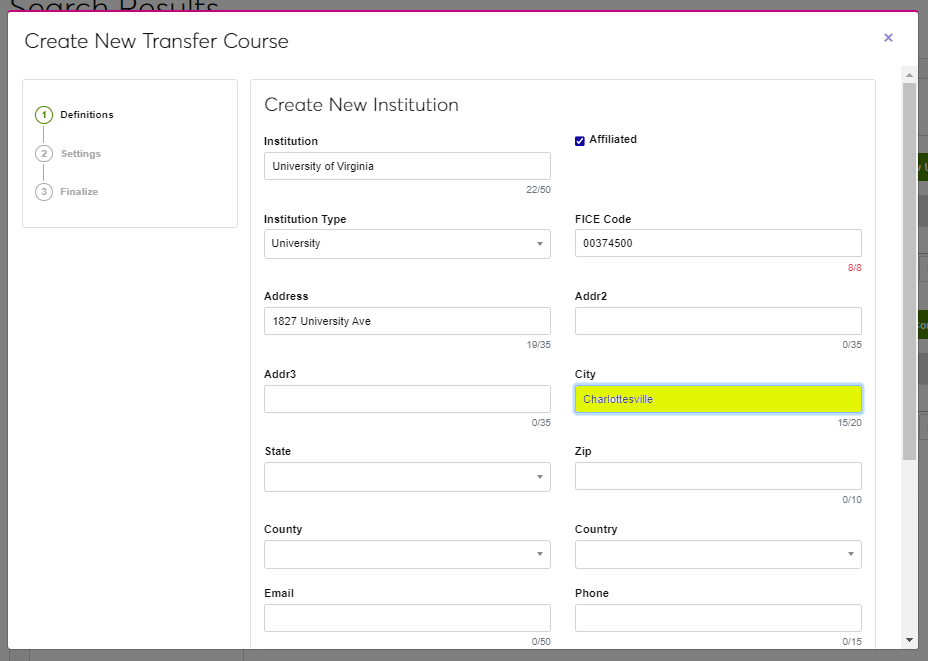This screenshot has width=928, height=661.
Task: Go to step 1 Definitions
Action: (x=75, y=115)
